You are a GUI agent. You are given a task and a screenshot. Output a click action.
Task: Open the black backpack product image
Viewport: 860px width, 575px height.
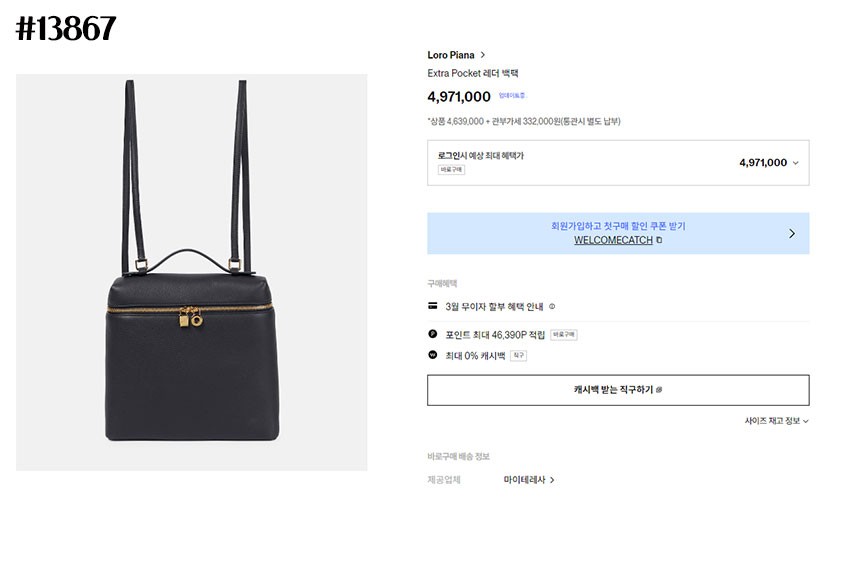tap(191, 272)
